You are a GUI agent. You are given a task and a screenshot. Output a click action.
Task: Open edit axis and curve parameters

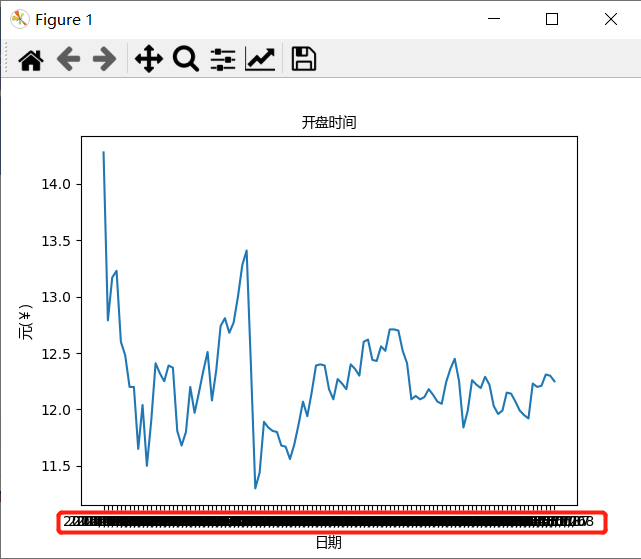[x=260, y=59]
